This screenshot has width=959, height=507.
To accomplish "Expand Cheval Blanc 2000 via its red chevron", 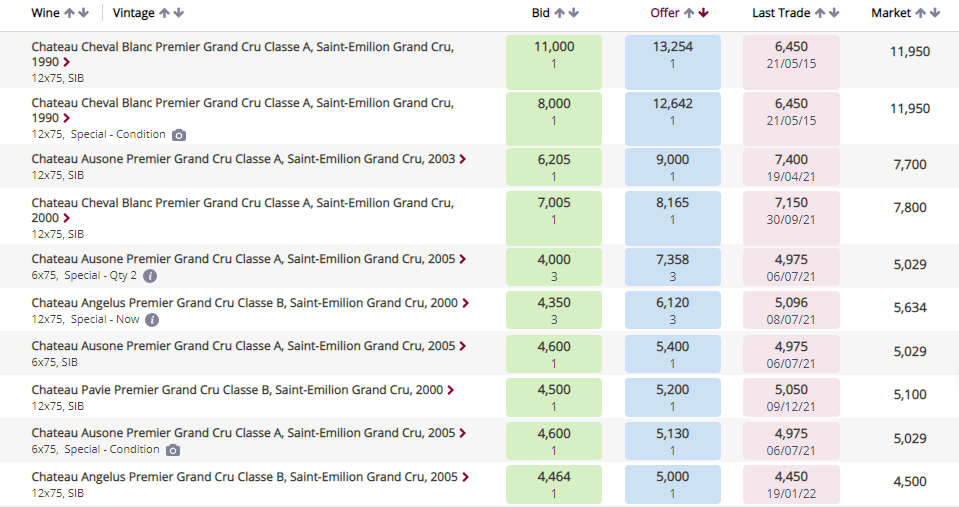I will 67,218.
